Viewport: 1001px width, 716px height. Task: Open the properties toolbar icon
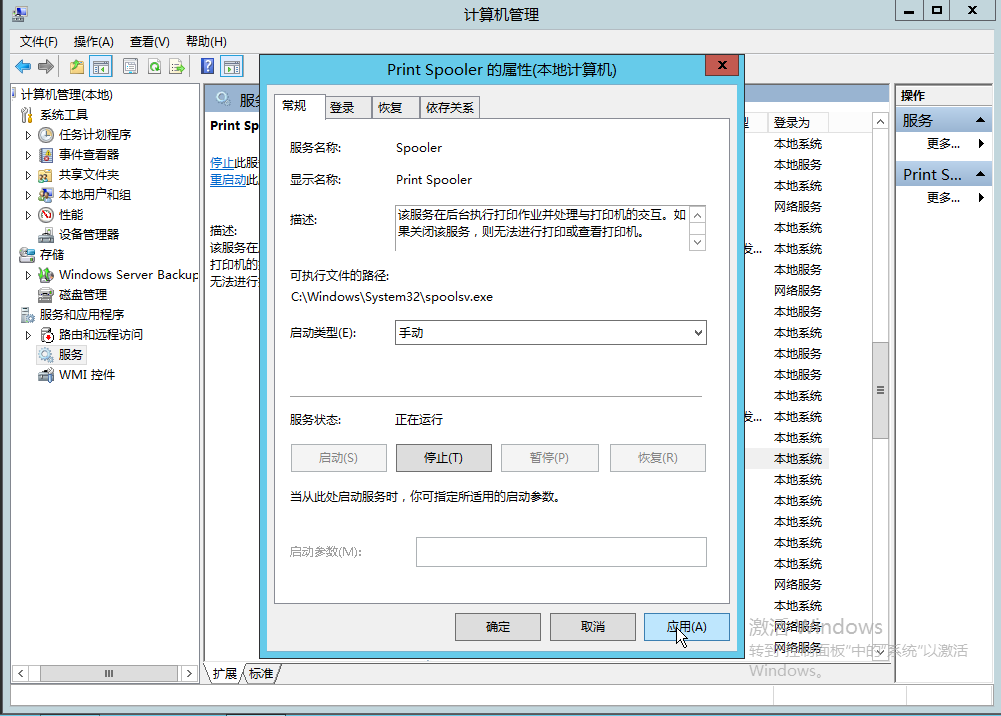[130, 66]
